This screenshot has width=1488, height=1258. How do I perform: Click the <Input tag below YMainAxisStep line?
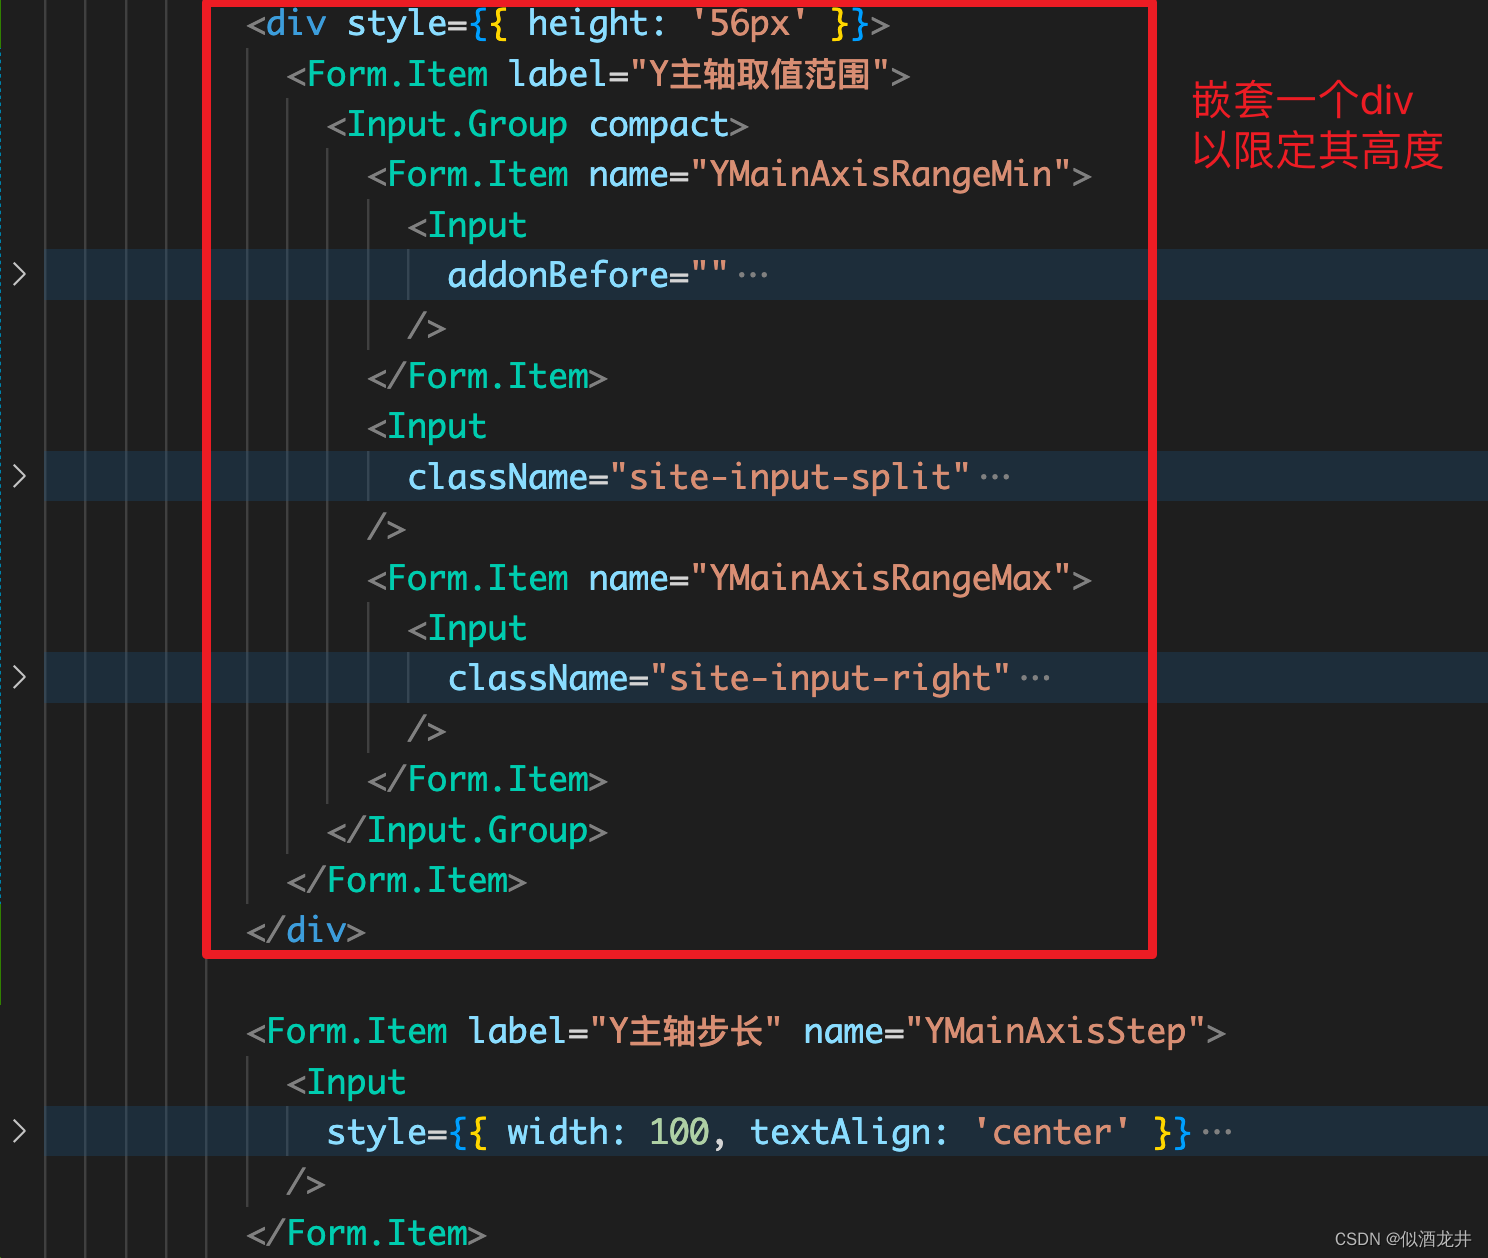(x=346, y=1082)
